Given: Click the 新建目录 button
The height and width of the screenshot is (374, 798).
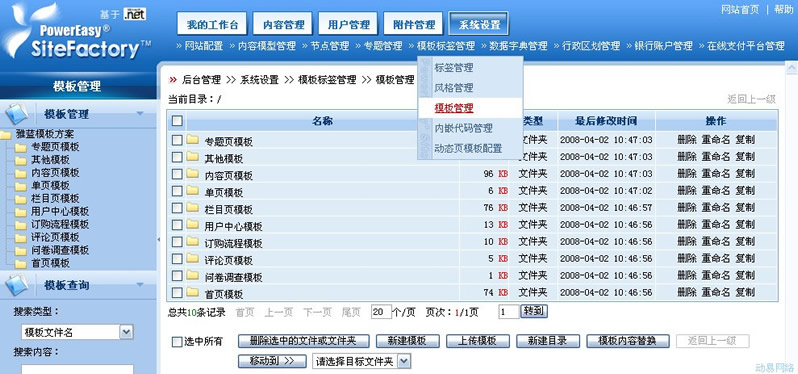Looking at the screenshot, I should point(548,341).
